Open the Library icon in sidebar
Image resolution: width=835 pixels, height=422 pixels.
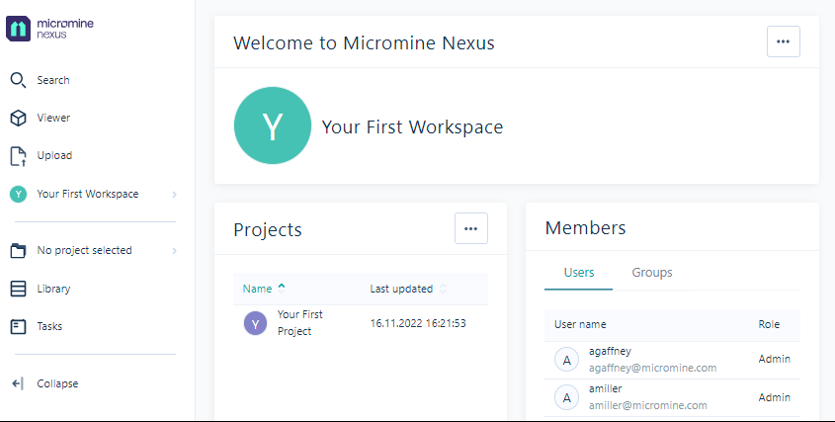click(18, 289)
